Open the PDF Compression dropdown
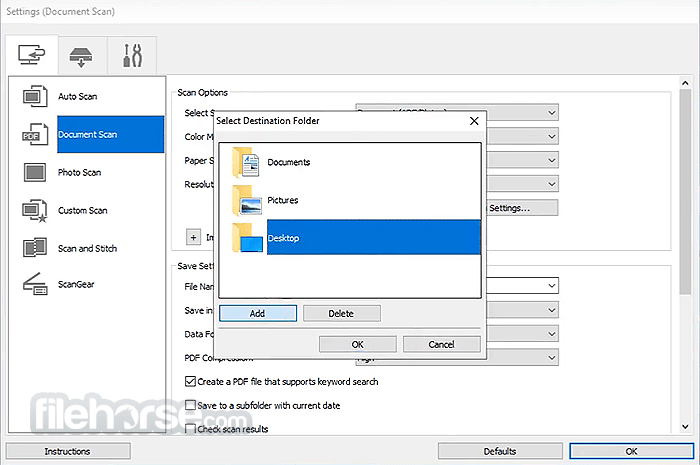Screen dimensions: 700x465 pyautogui.click(x=552, y=357)
